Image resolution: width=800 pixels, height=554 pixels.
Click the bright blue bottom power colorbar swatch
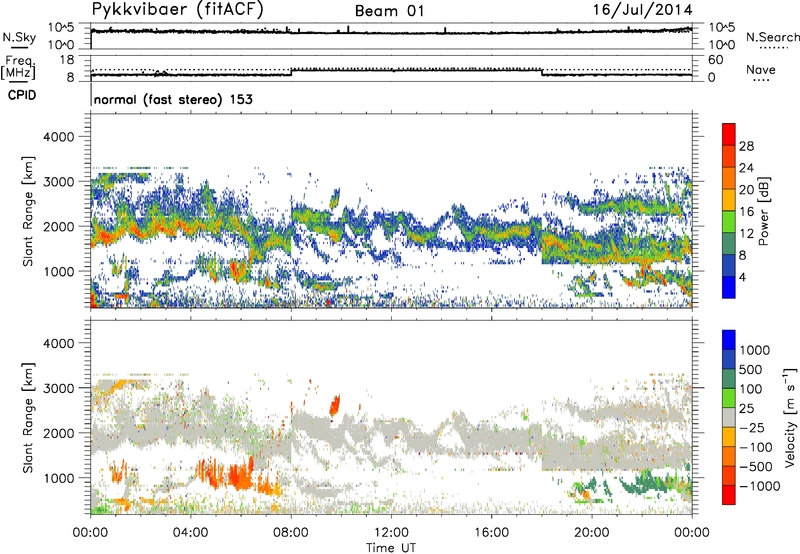729,287
